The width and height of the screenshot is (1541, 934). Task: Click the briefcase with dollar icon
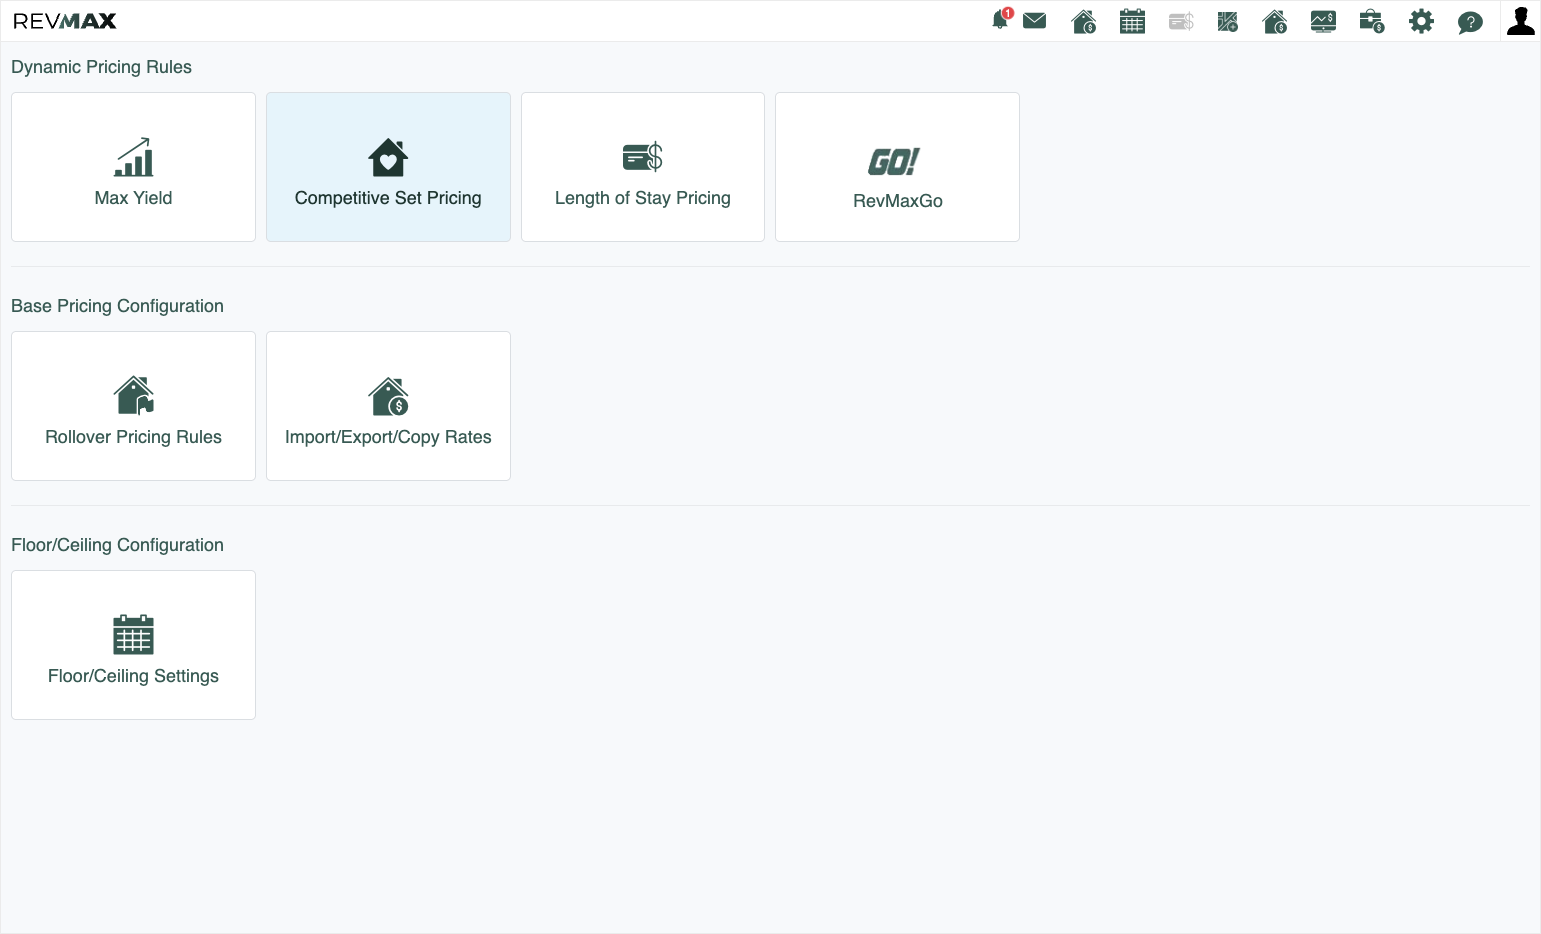[x=1372, y=21]
